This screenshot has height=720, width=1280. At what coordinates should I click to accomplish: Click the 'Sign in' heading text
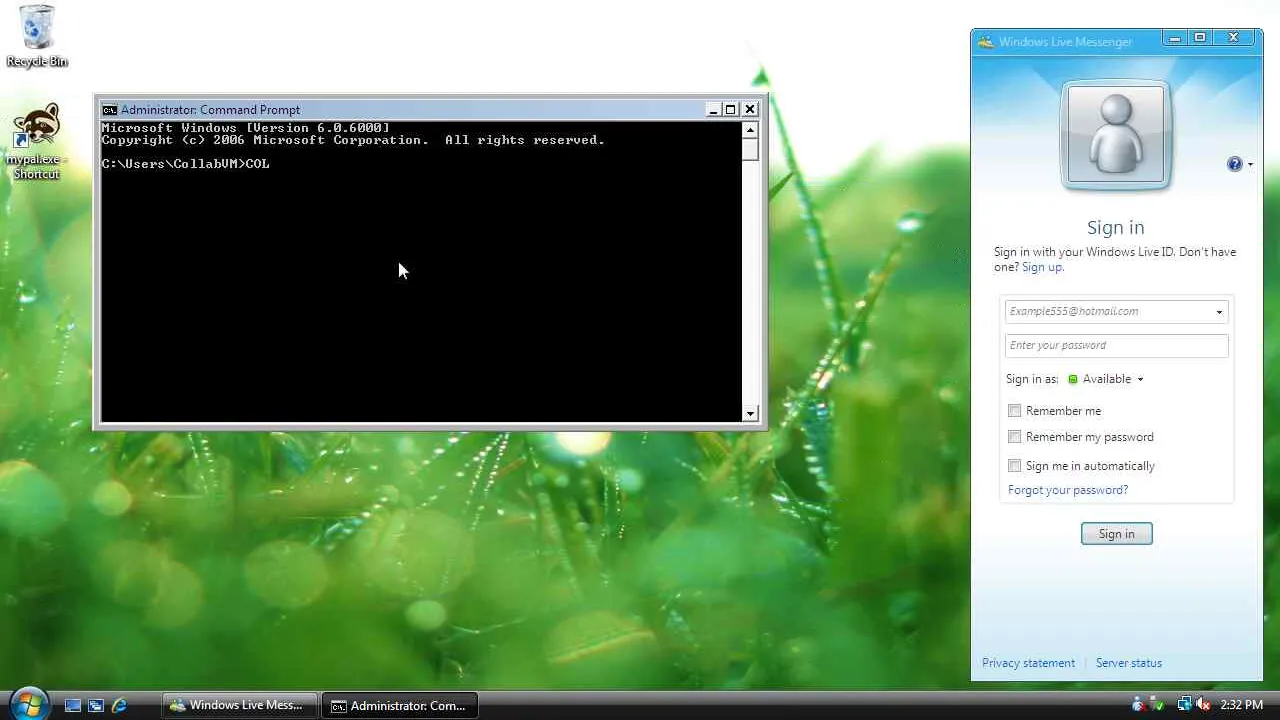click(1115, 228)
